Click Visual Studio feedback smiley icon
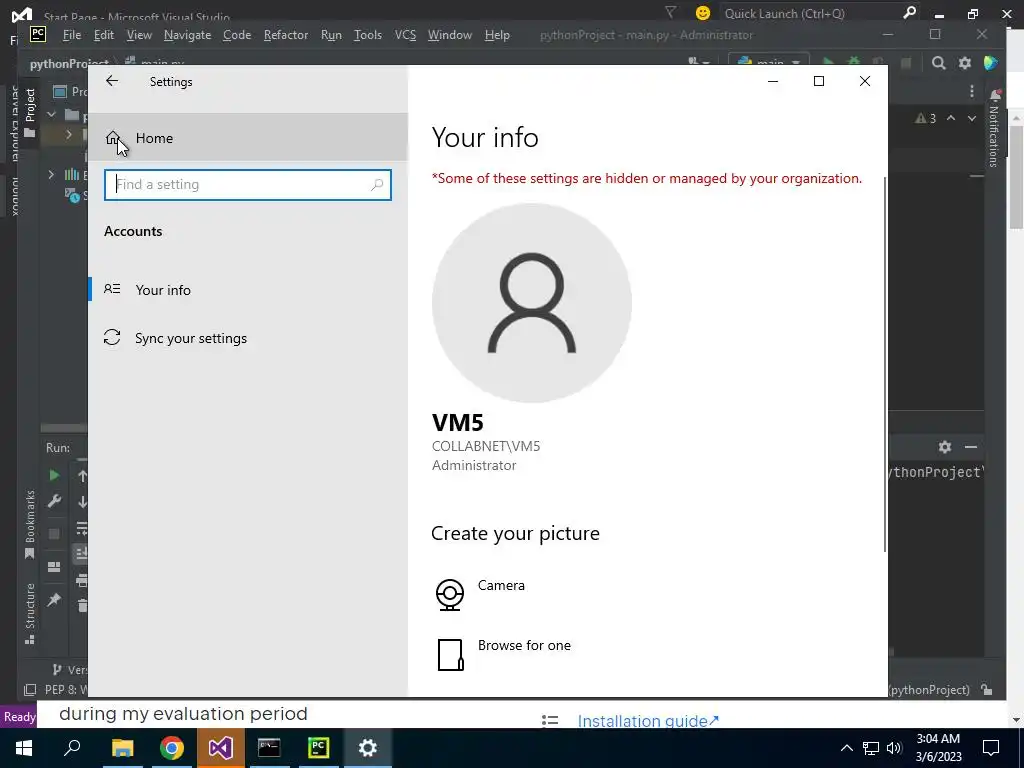The width and height of the screenshot is (1024, 768). pos(703,13)
